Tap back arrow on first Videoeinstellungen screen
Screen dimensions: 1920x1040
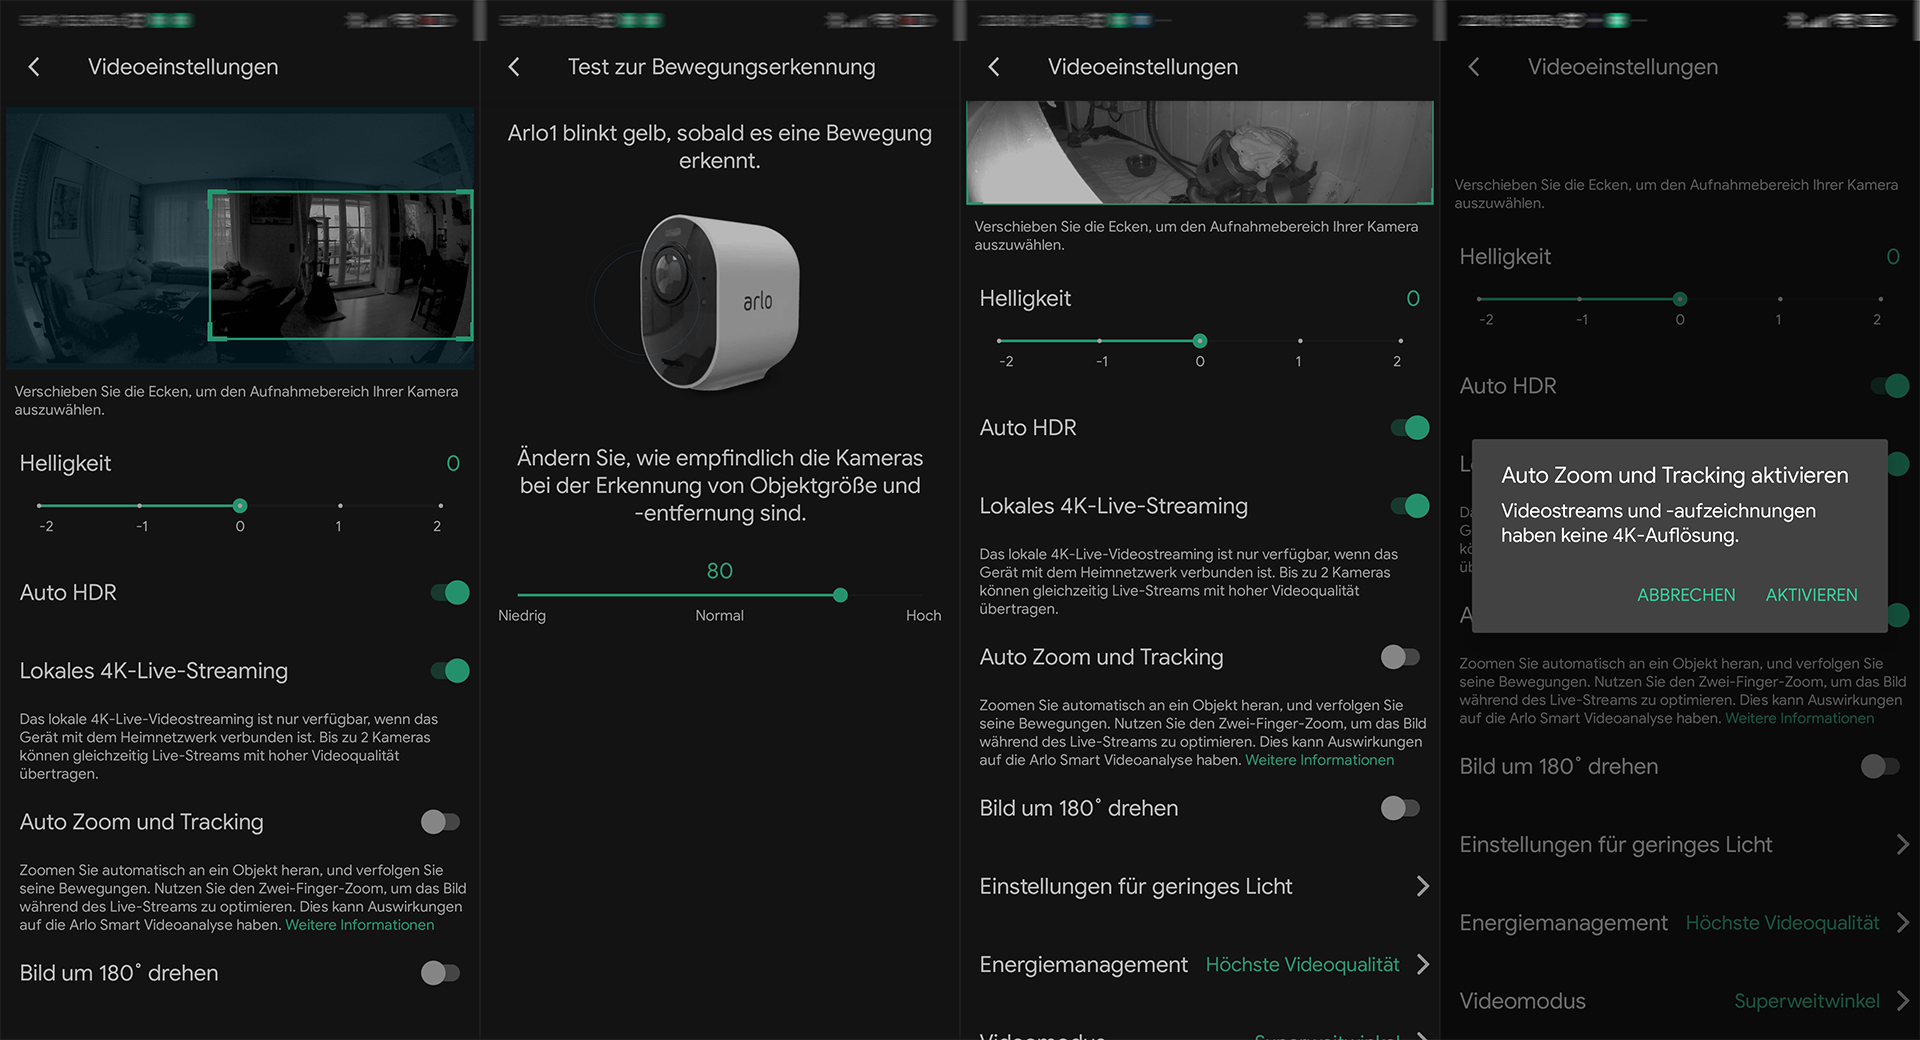tap(34, 67)
